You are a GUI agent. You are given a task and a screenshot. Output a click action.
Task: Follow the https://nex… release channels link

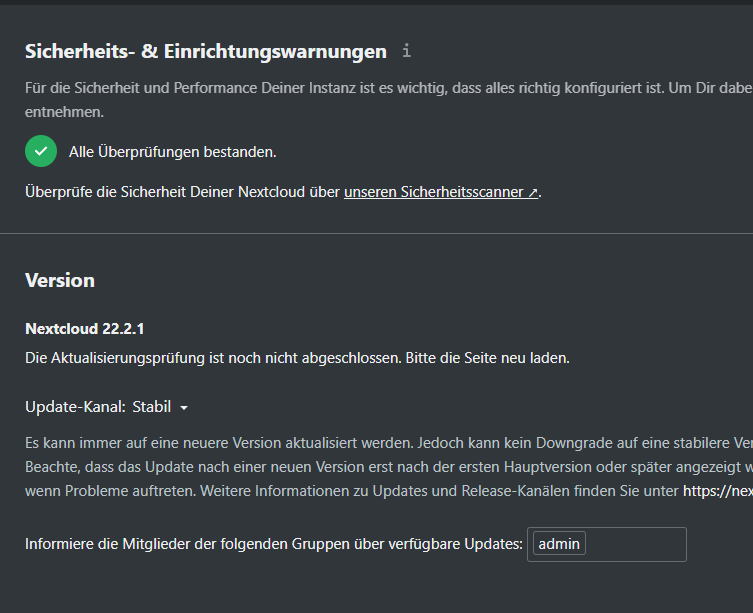717,490
